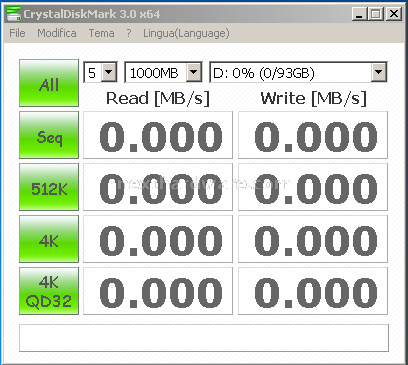This screenshot has width=408, height=365.
Task: Open the test count dropdown showing 5
Action: tap(100, 72)
